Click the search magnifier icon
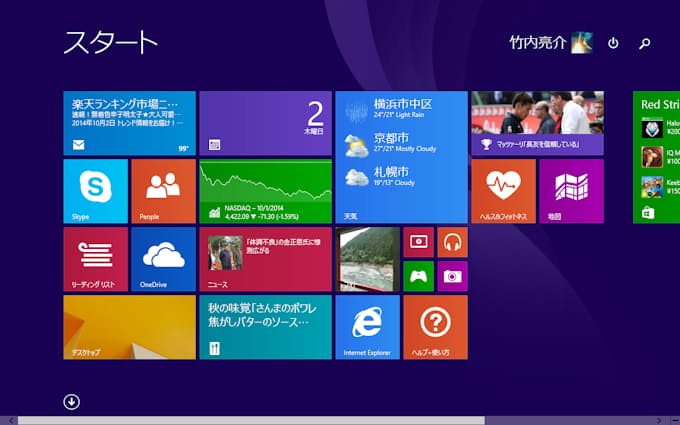 [645, 44]
